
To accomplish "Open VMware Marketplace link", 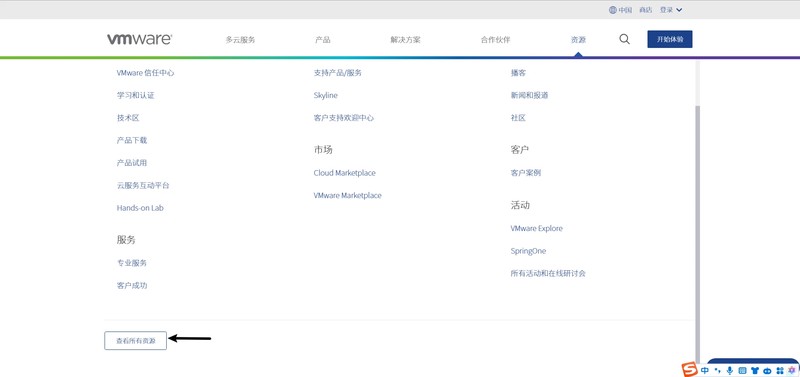I will point(347,195).
